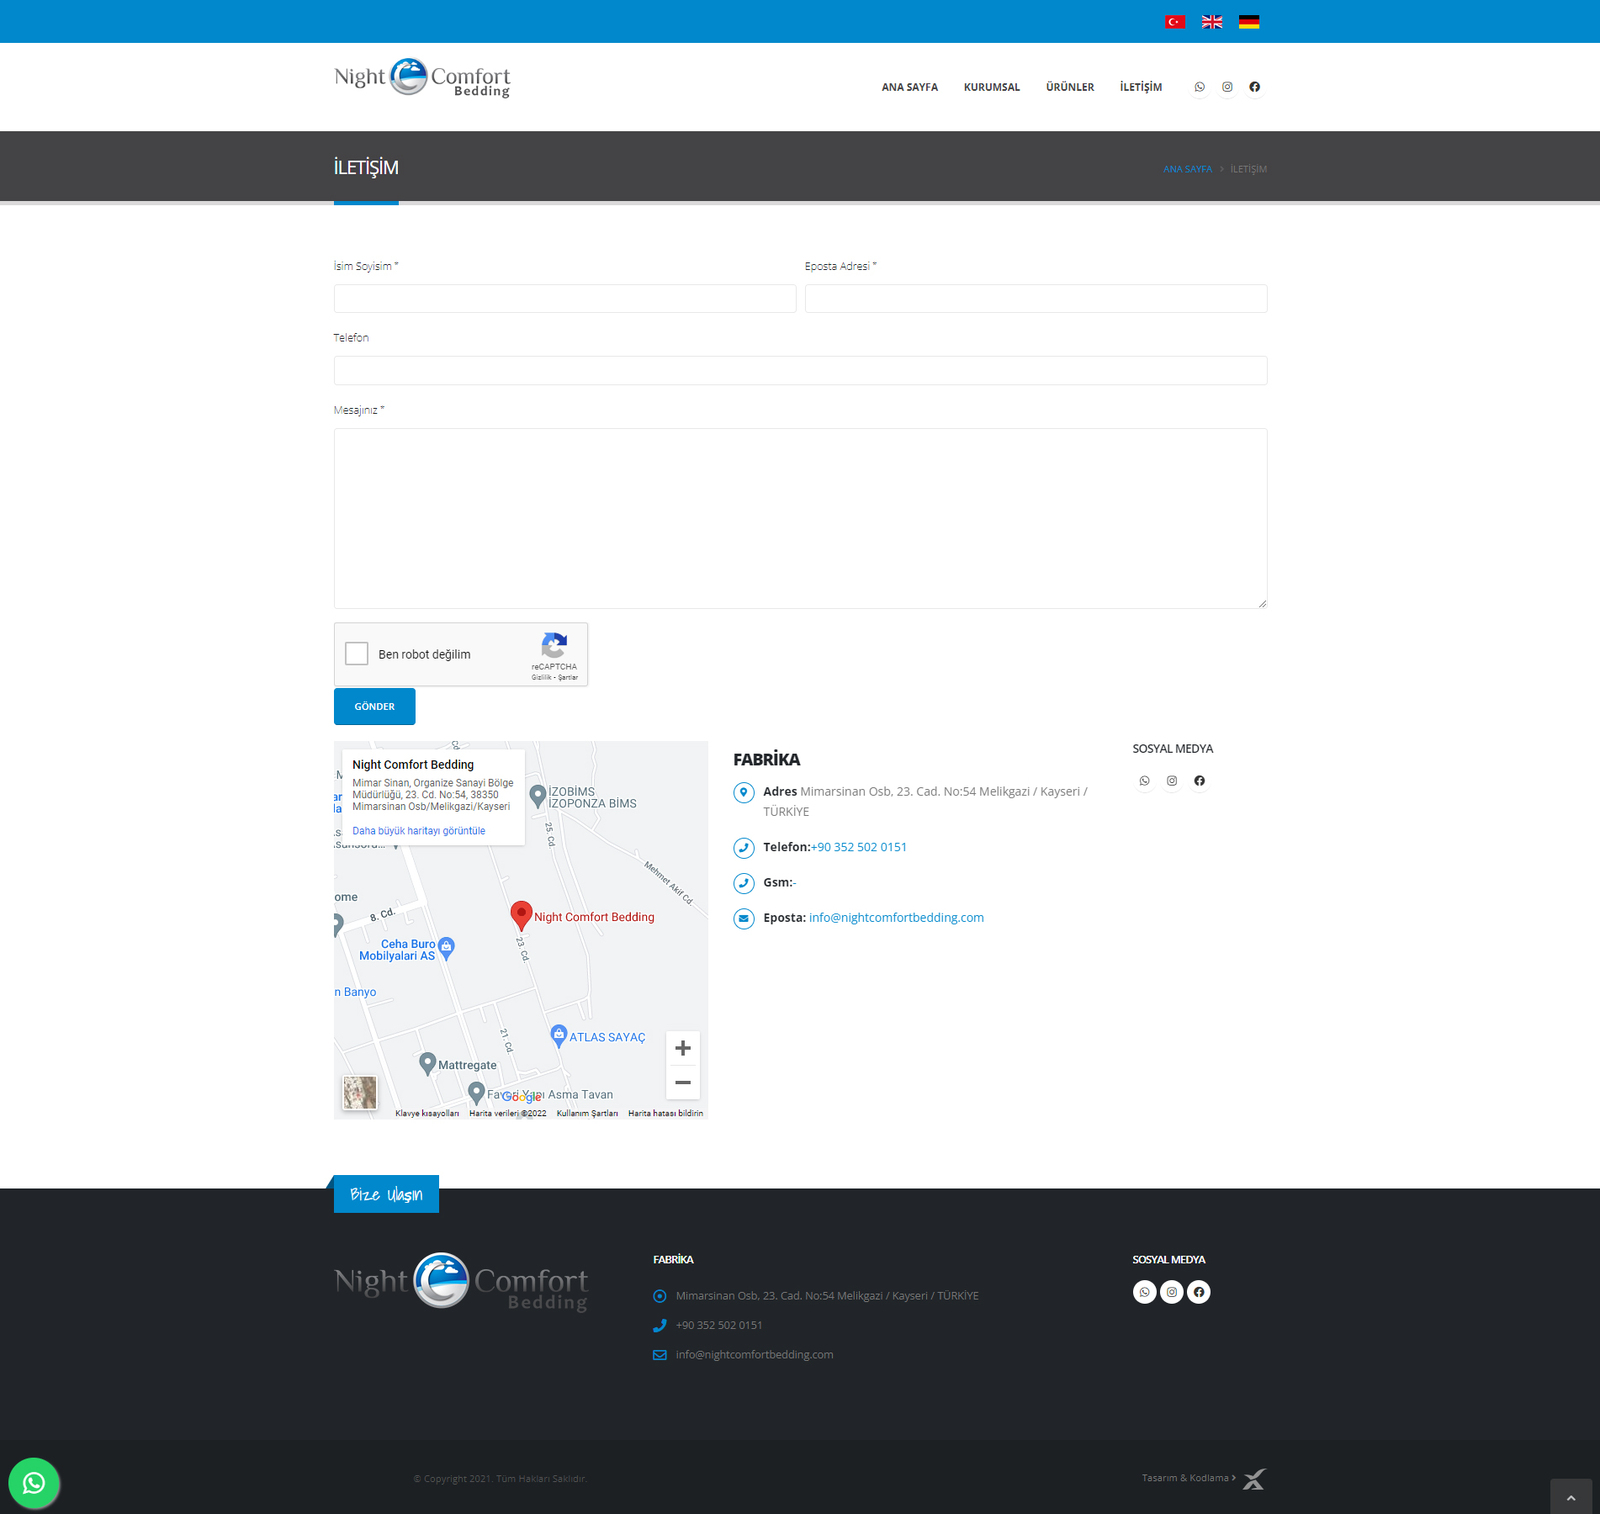Click 'Daha büyük haritayı görüntüle' map link
Screen dimensions: 1600x1514
click(x=419, y=831)
